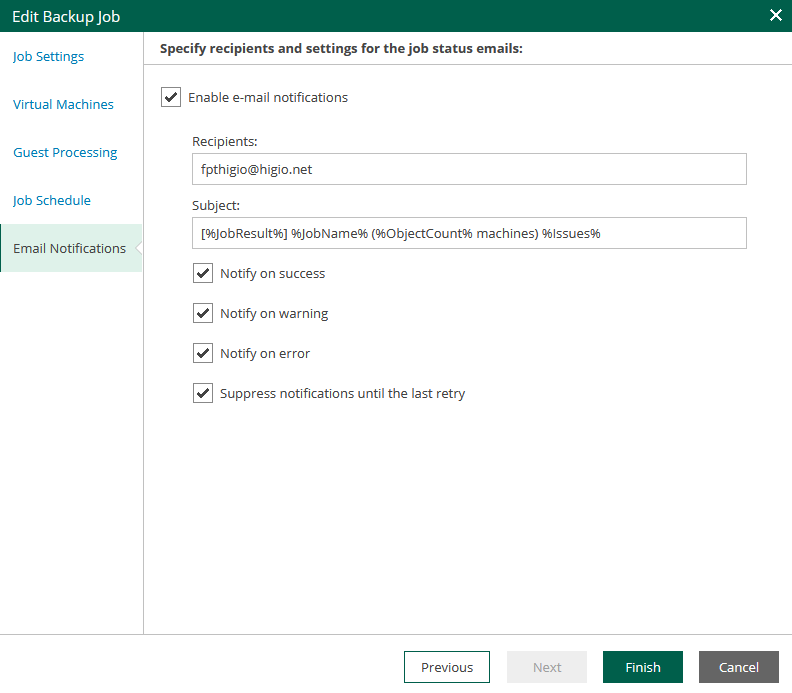Screen dimensions: 792x693
Task: Focus the Subject text field
Action: click(469, 234)
